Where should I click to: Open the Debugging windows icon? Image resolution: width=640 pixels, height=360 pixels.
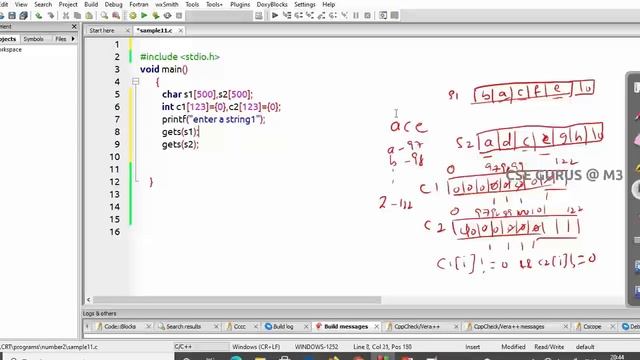click(383, 16)
